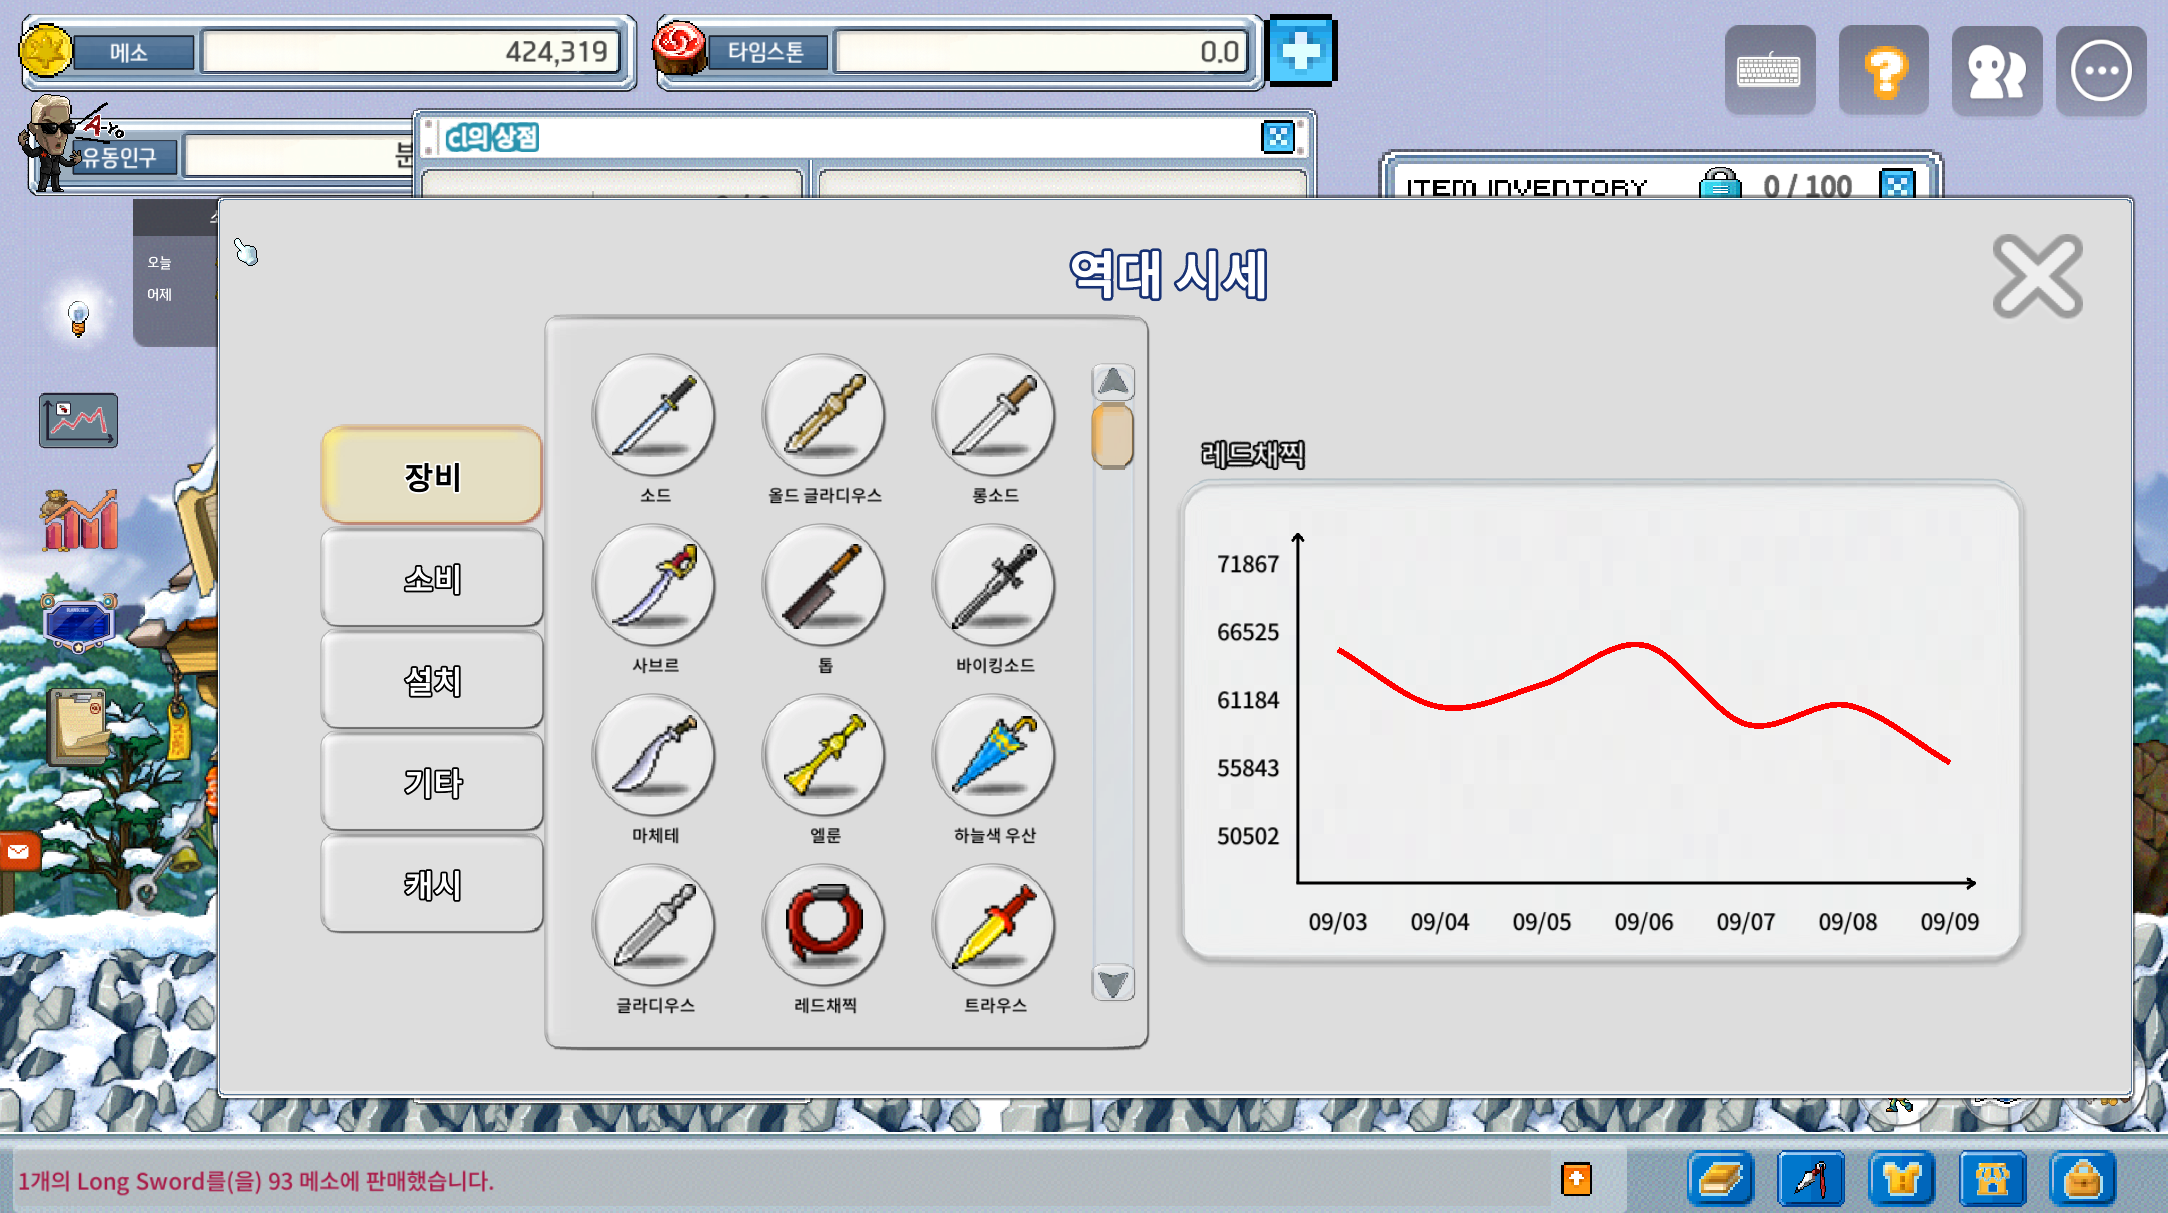This screenshot has width=2168, height=1213.
Task: Select the 기타 category button
Action: click(432, 783)
